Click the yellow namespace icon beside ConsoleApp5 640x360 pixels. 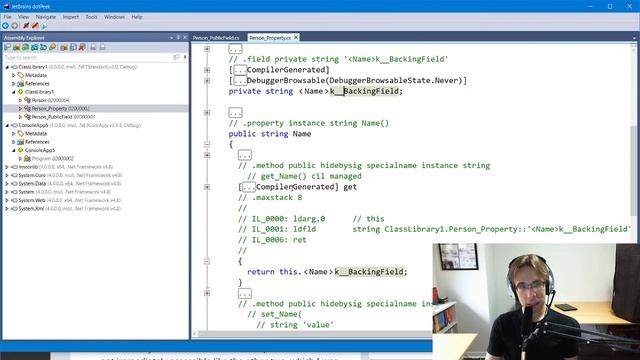coord(20,150)
